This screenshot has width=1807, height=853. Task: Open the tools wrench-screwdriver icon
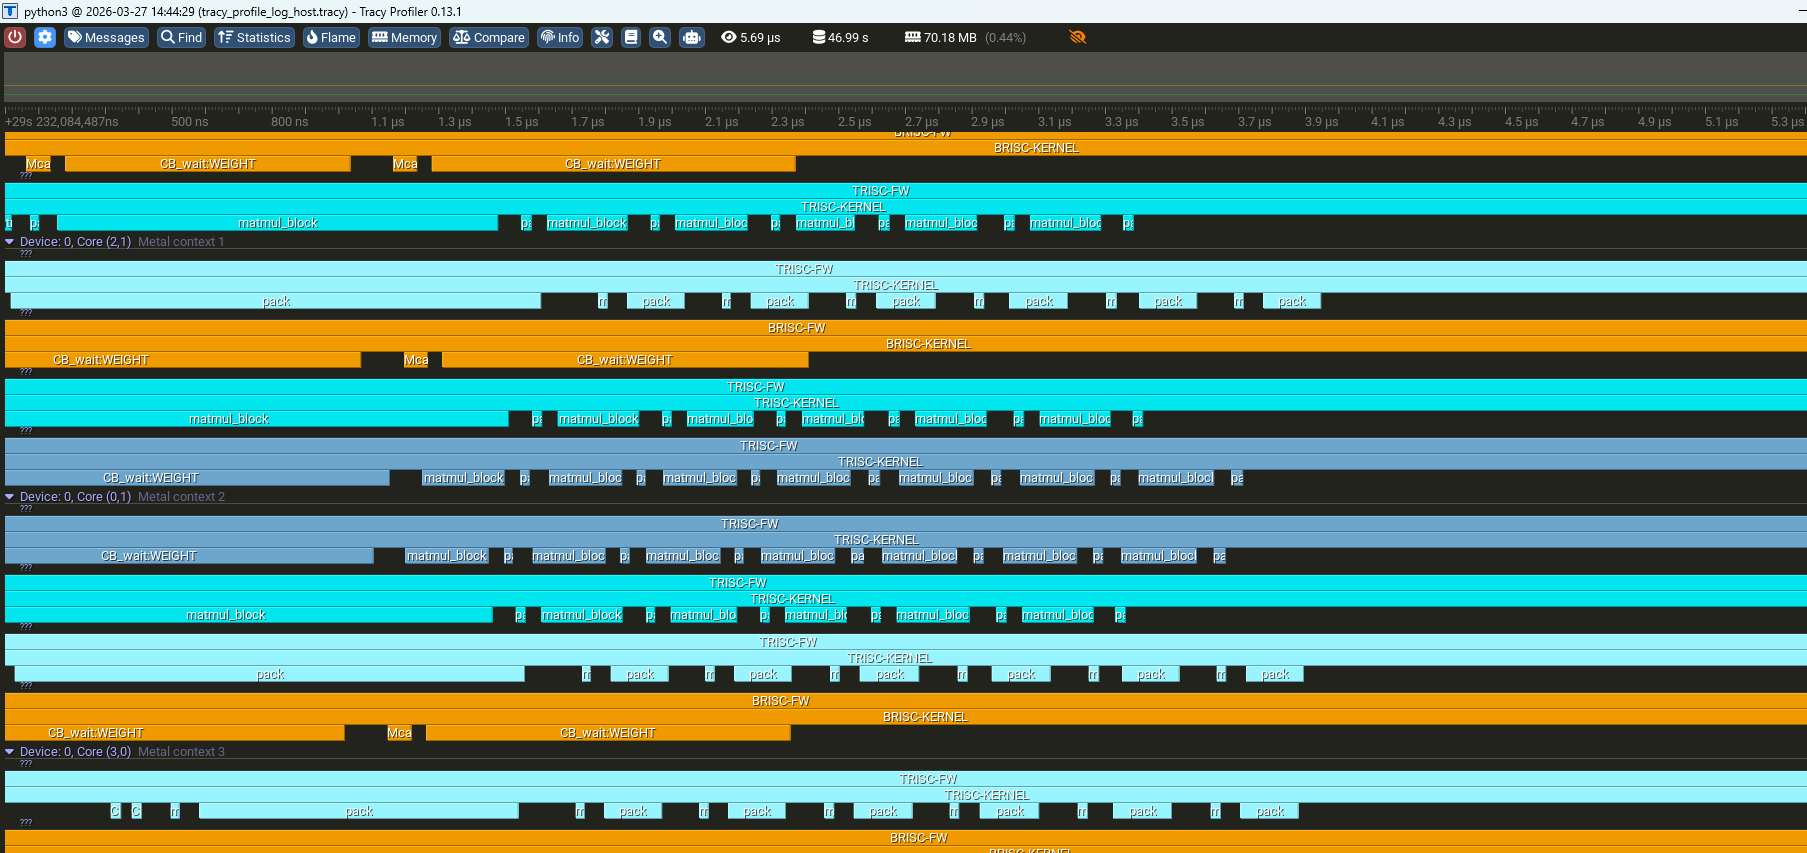point(601,37)
